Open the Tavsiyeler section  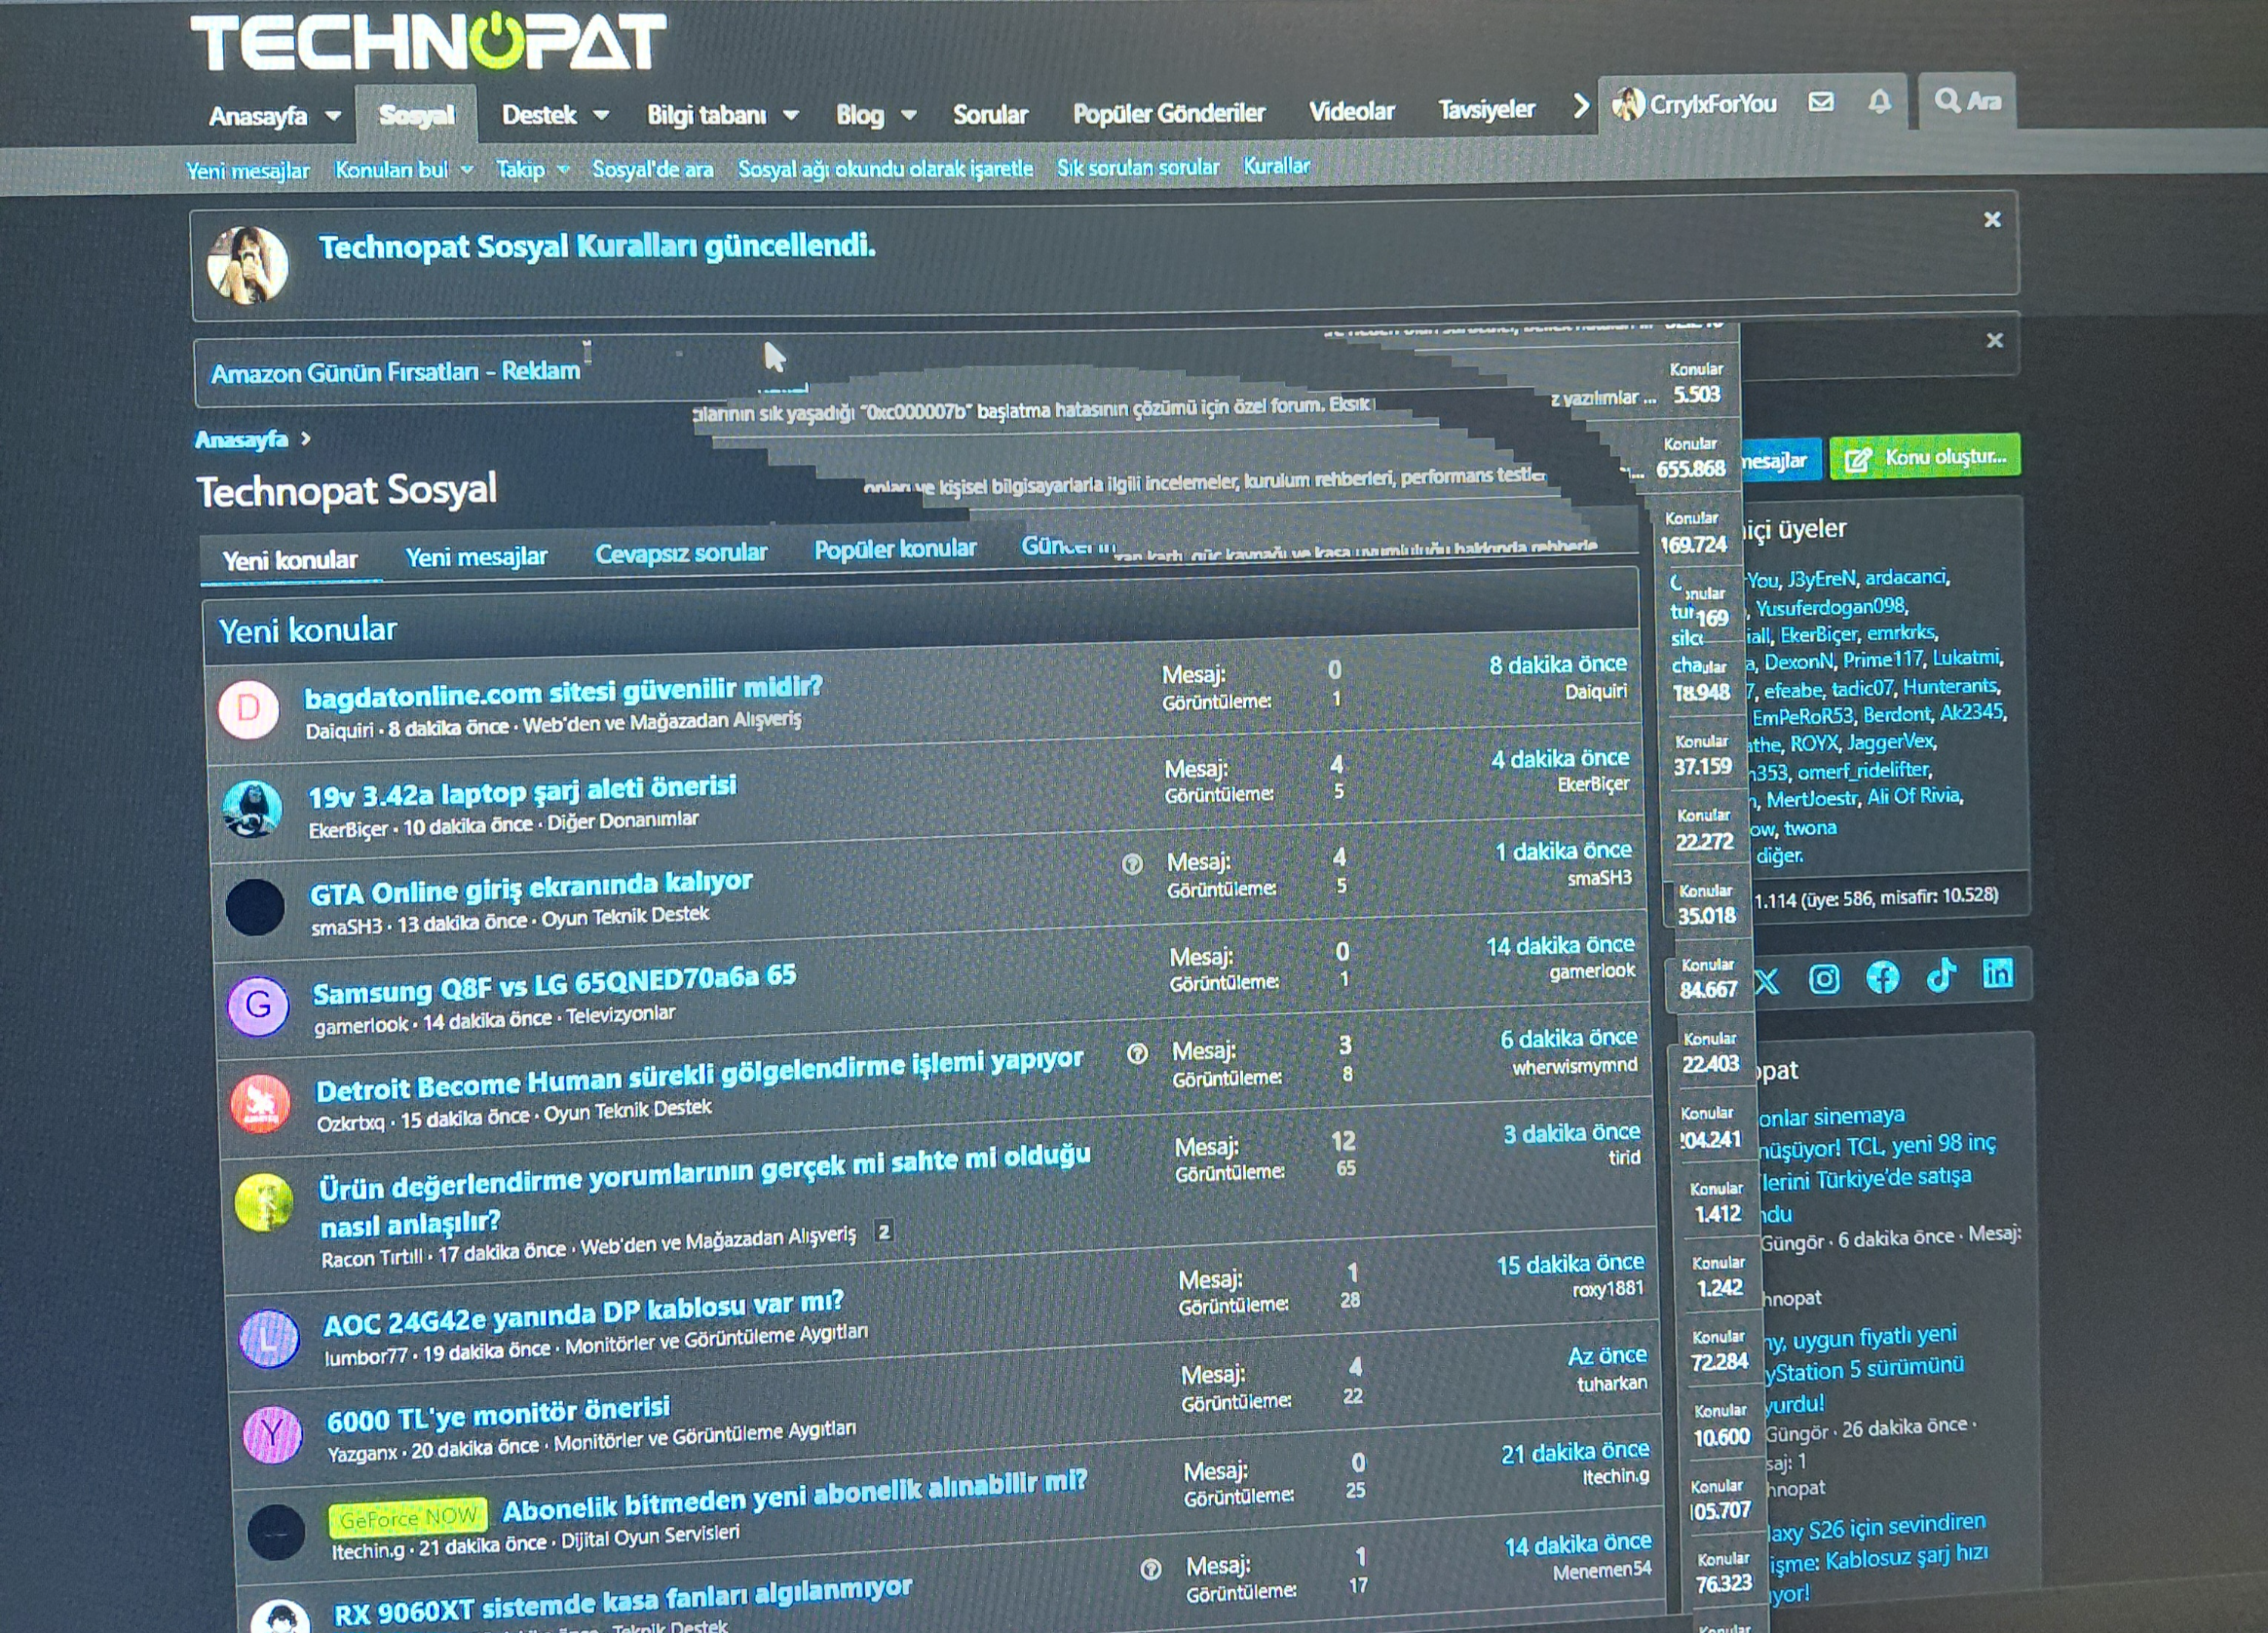pyautogui.click(x=1486, y=109)
